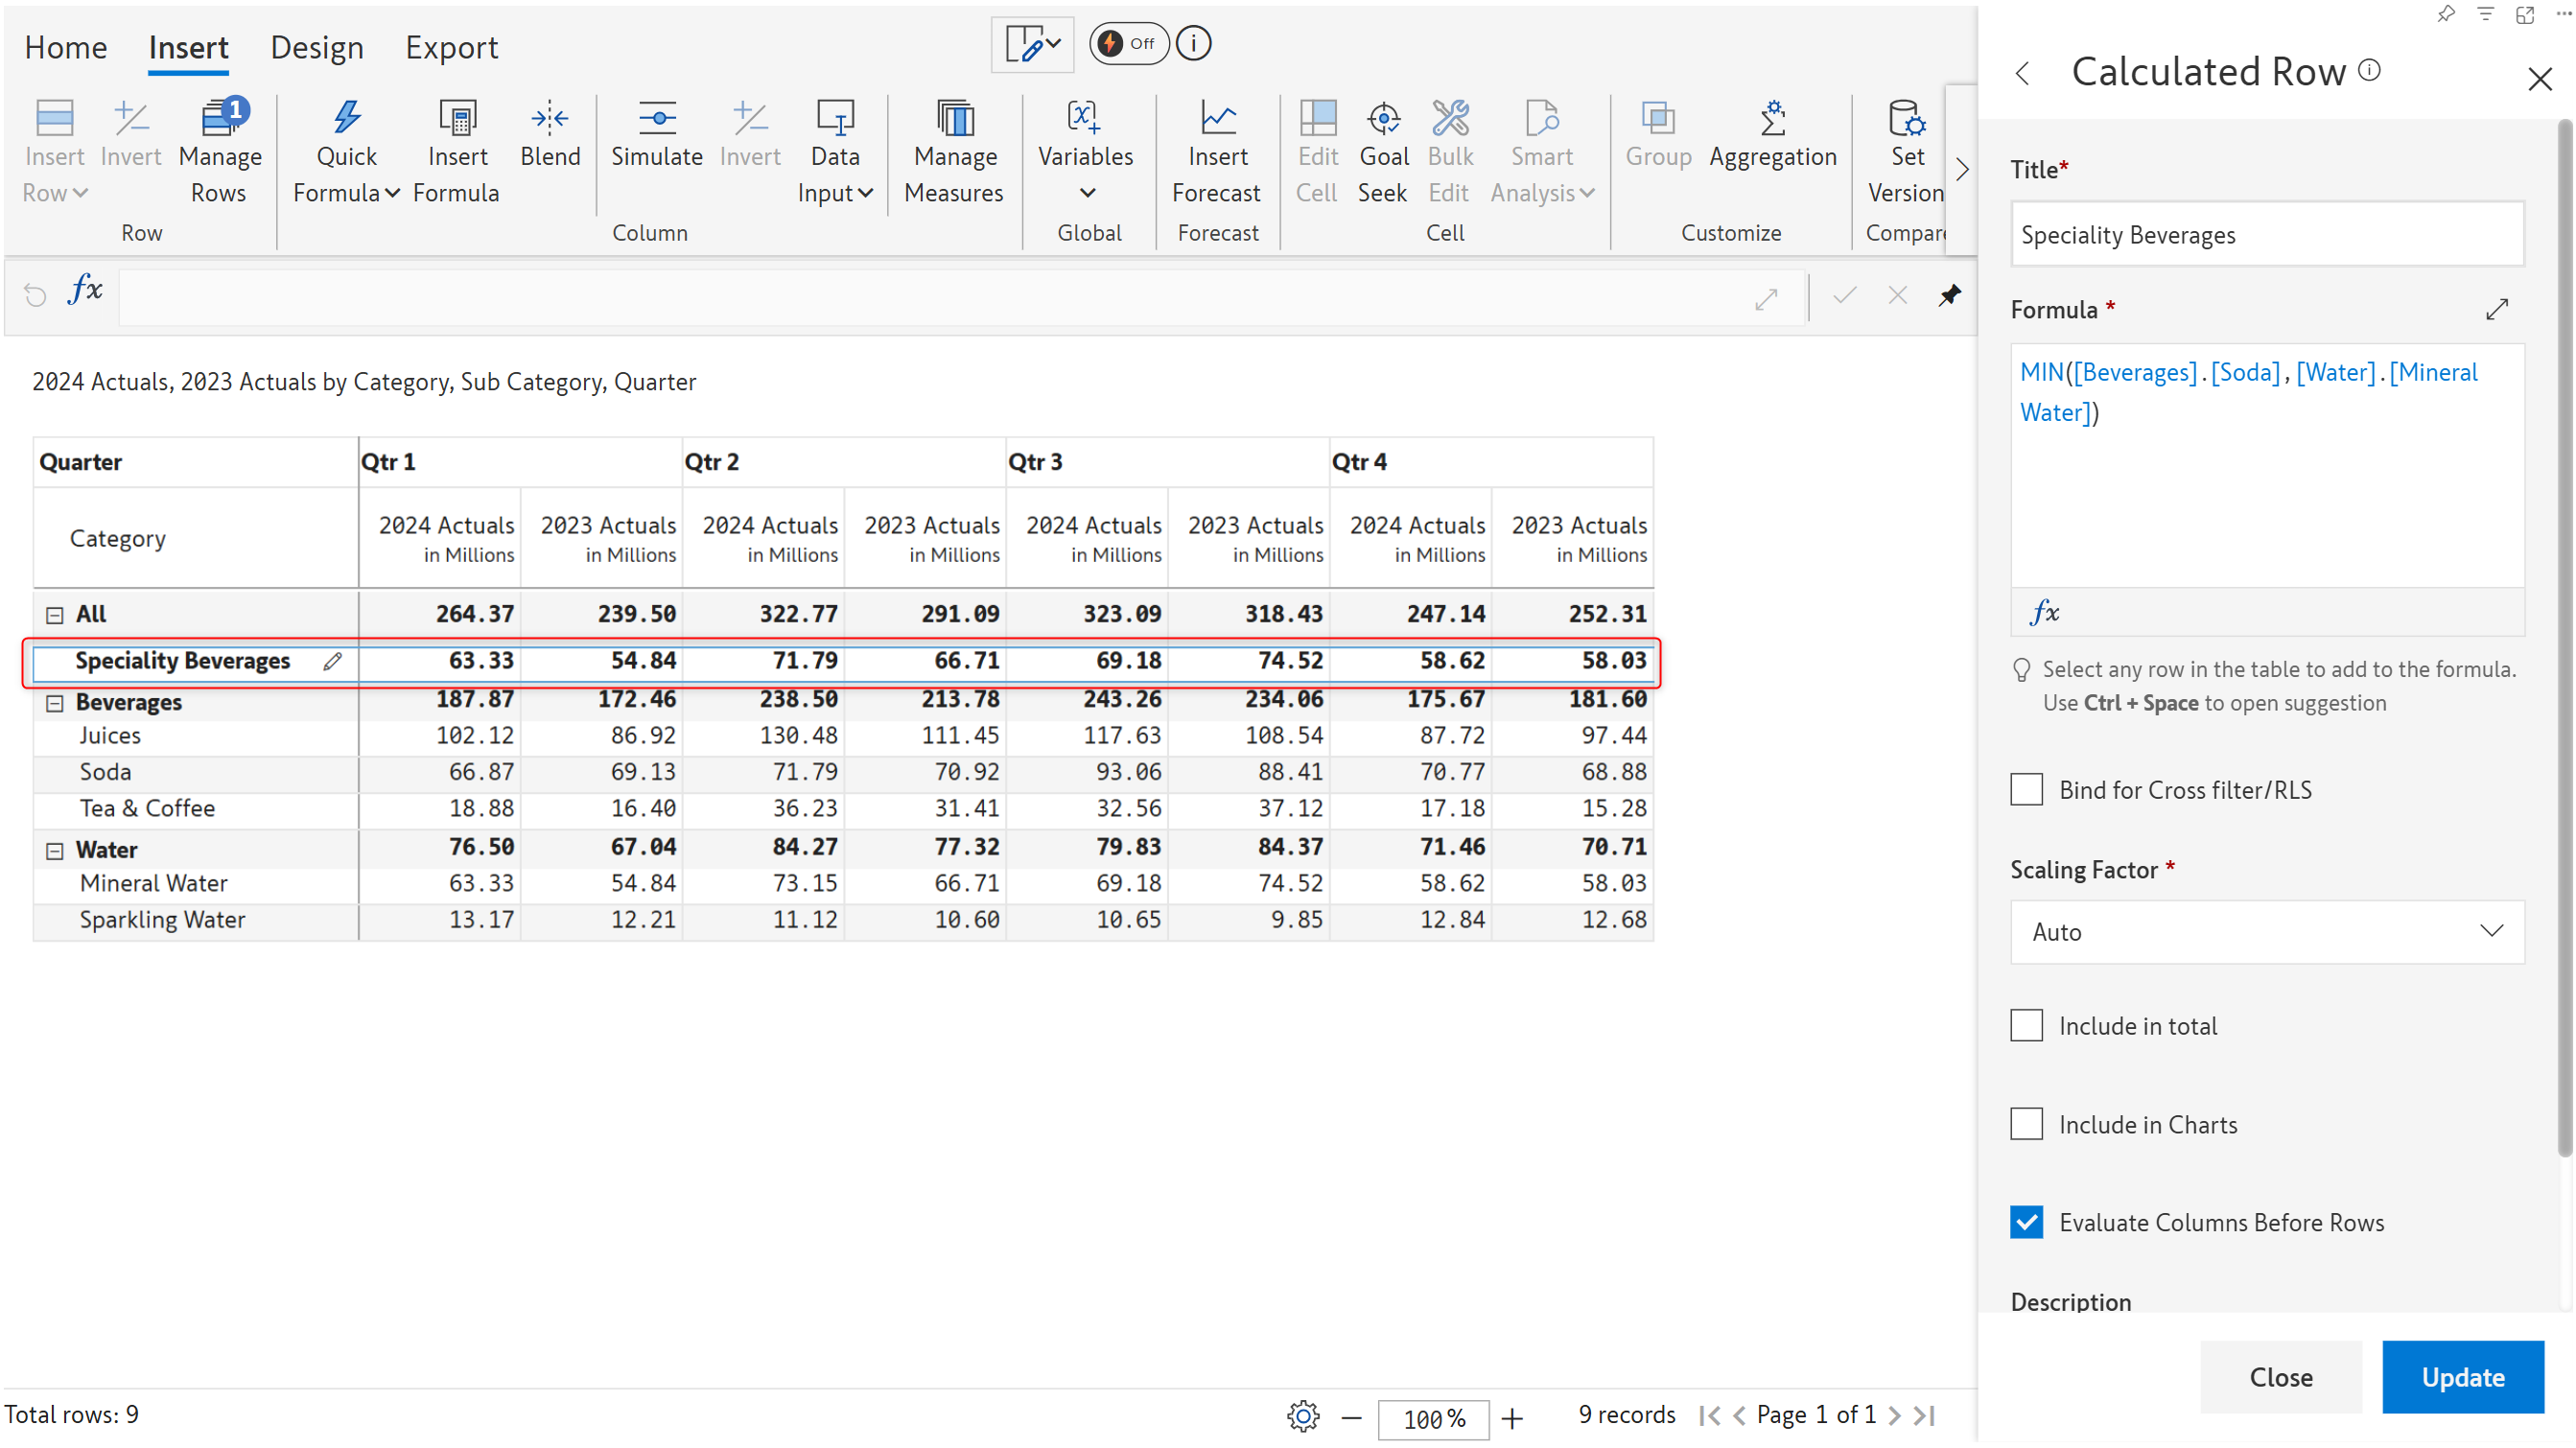Click the formula bar pin icon
The width and height of the screenshot is (2576, 1448).
[1949, 295]
